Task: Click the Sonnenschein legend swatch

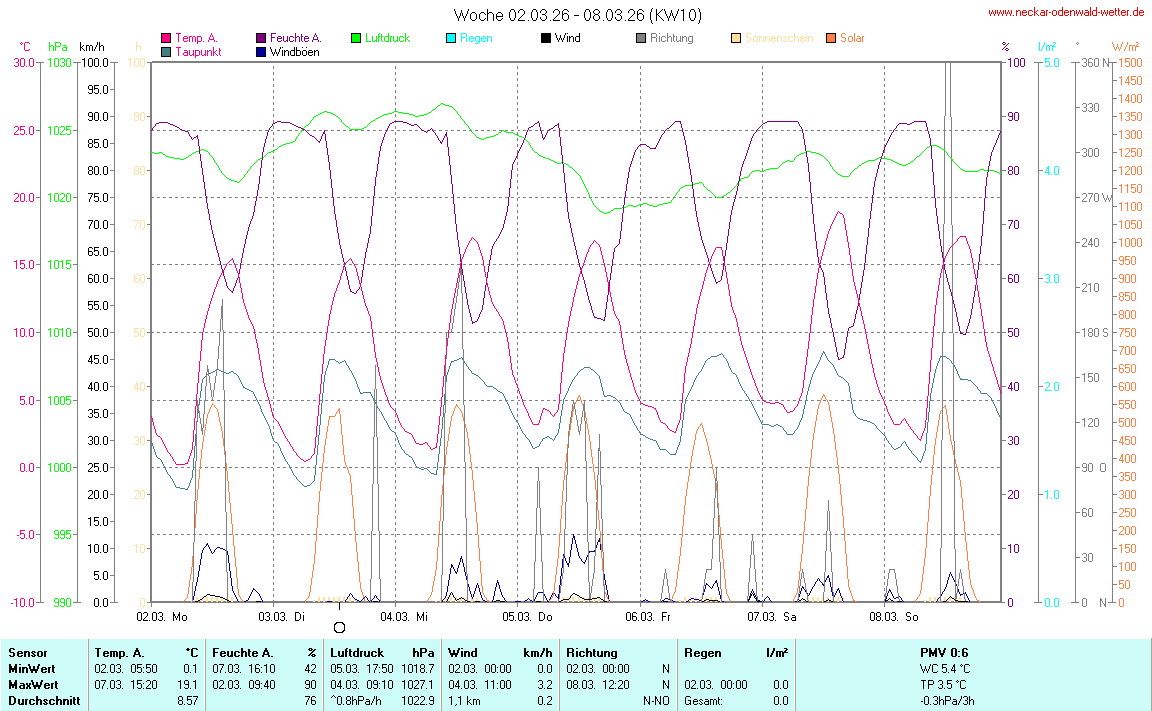Action: coord(736,39)
